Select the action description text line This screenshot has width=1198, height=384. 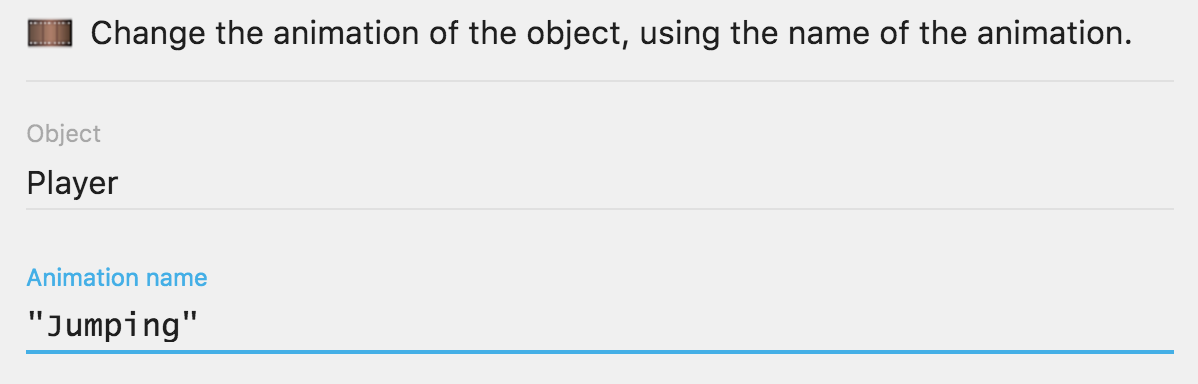(611, 34)
